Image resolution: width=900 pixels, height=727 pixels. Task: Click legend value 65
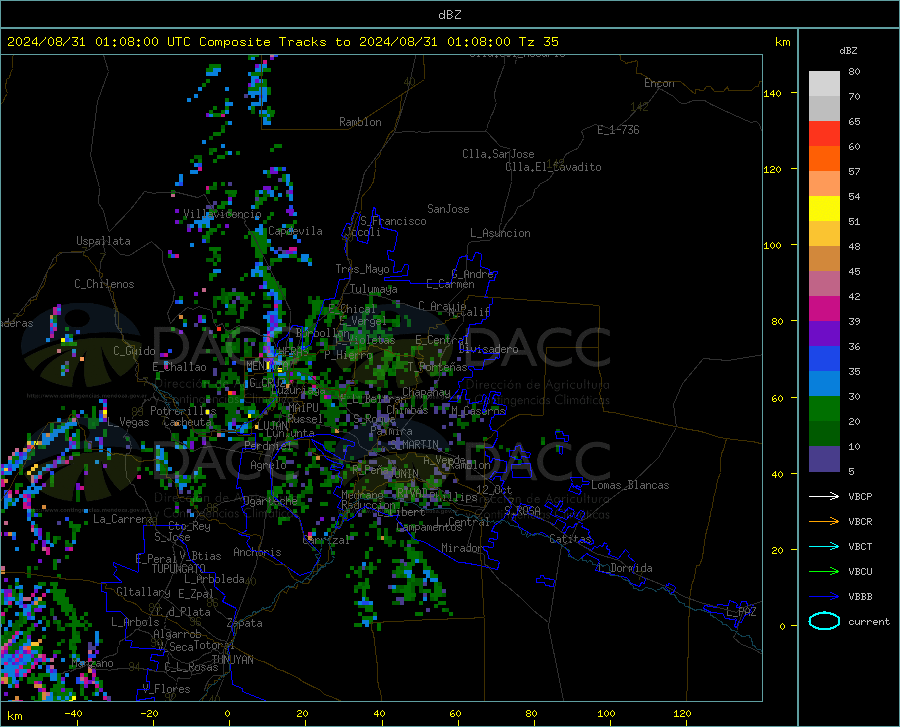pyautogui.click(x=854, y=122)
